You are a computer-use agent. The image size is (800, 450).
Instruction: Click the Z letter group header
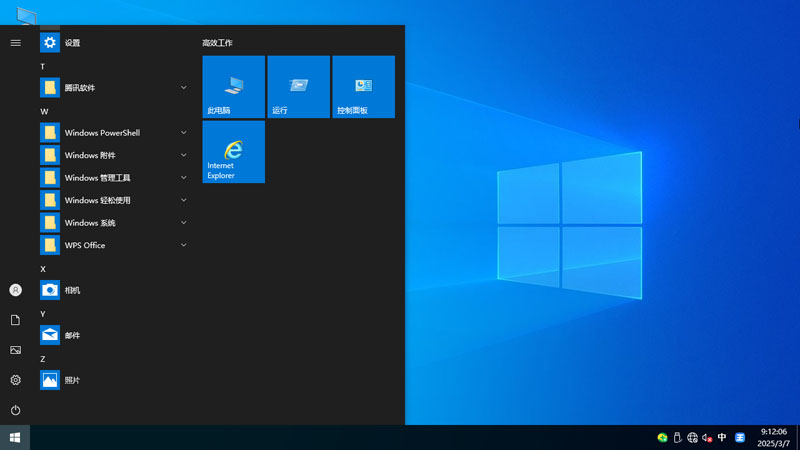pos(43,359)
